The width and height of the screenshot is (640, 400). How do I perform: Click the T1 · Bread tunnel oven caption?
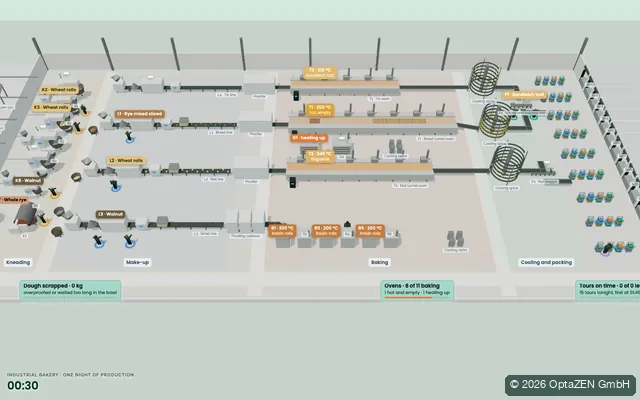[436, 139]
